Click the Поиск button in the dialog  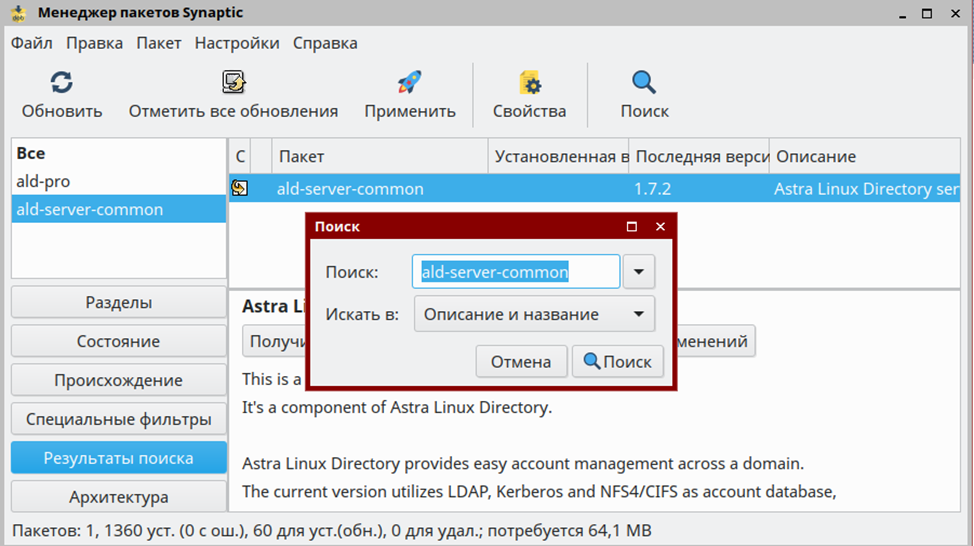[617, 362]
